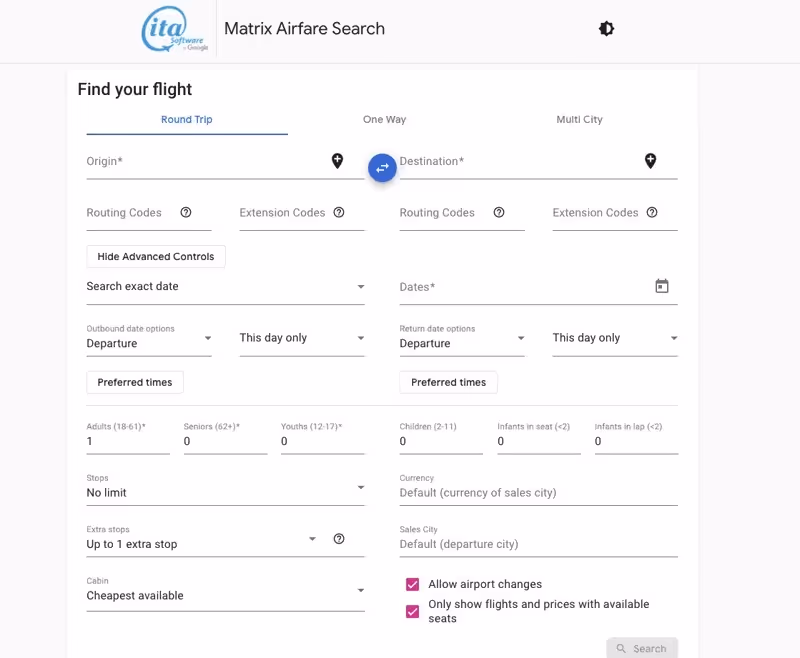Toggle dark mode with the theme icon
The width and height of the screenshot is (800, 658).
pyautogui.click(x=606, y=29)
